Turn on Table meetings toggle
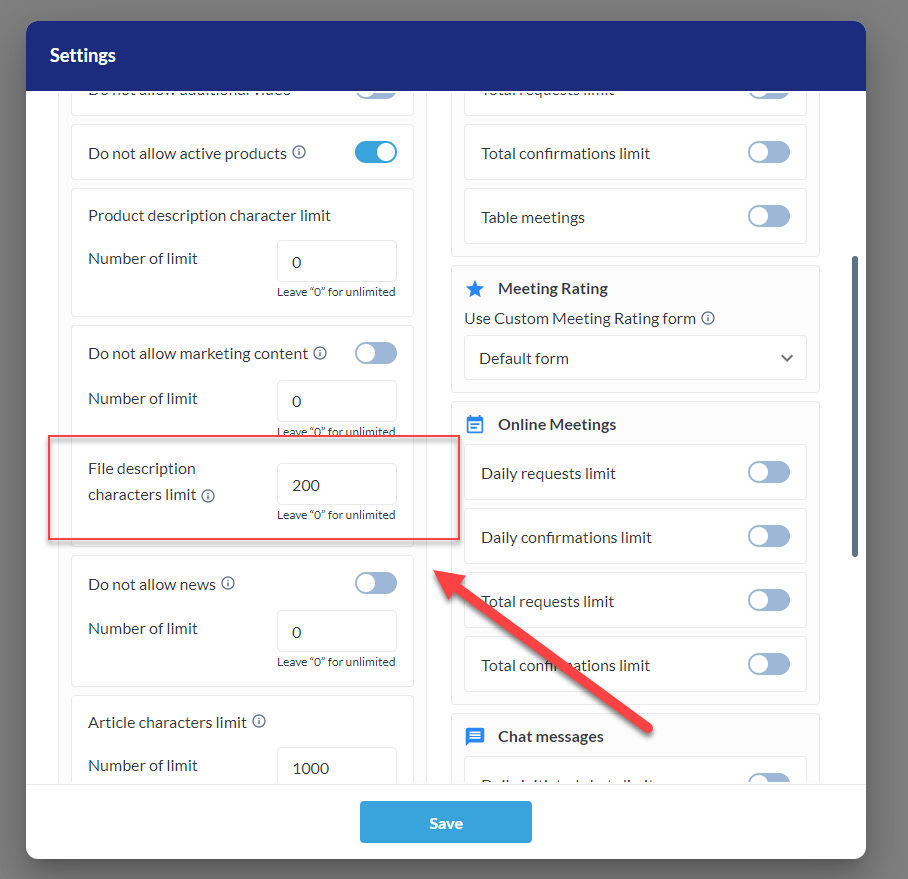This screenshot has height=879, width=908. (x=768, y=217)
